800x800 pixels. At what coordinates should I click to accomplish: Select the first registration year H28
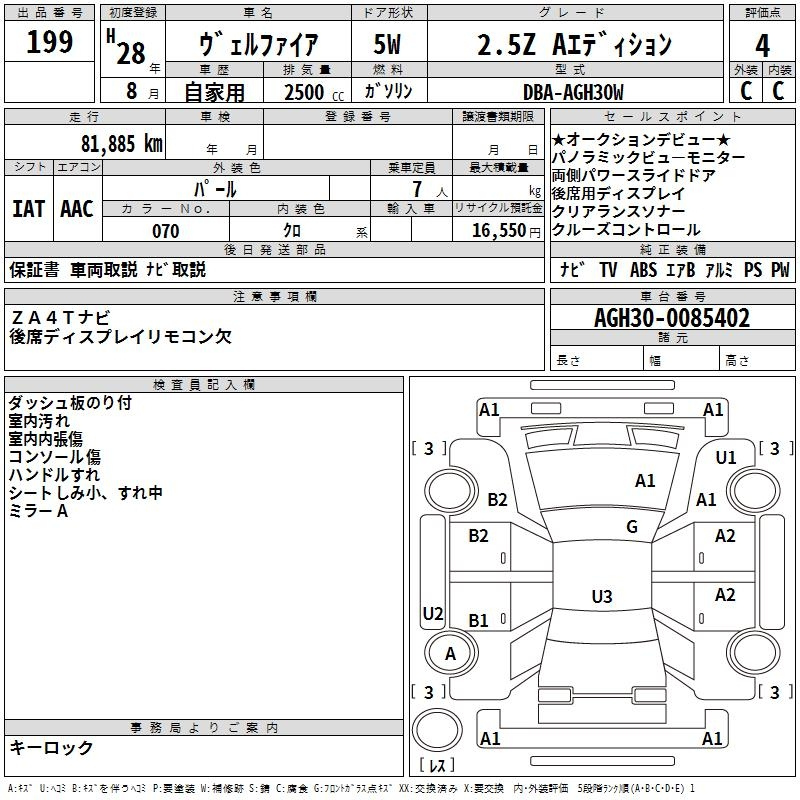tap(126, 47)
